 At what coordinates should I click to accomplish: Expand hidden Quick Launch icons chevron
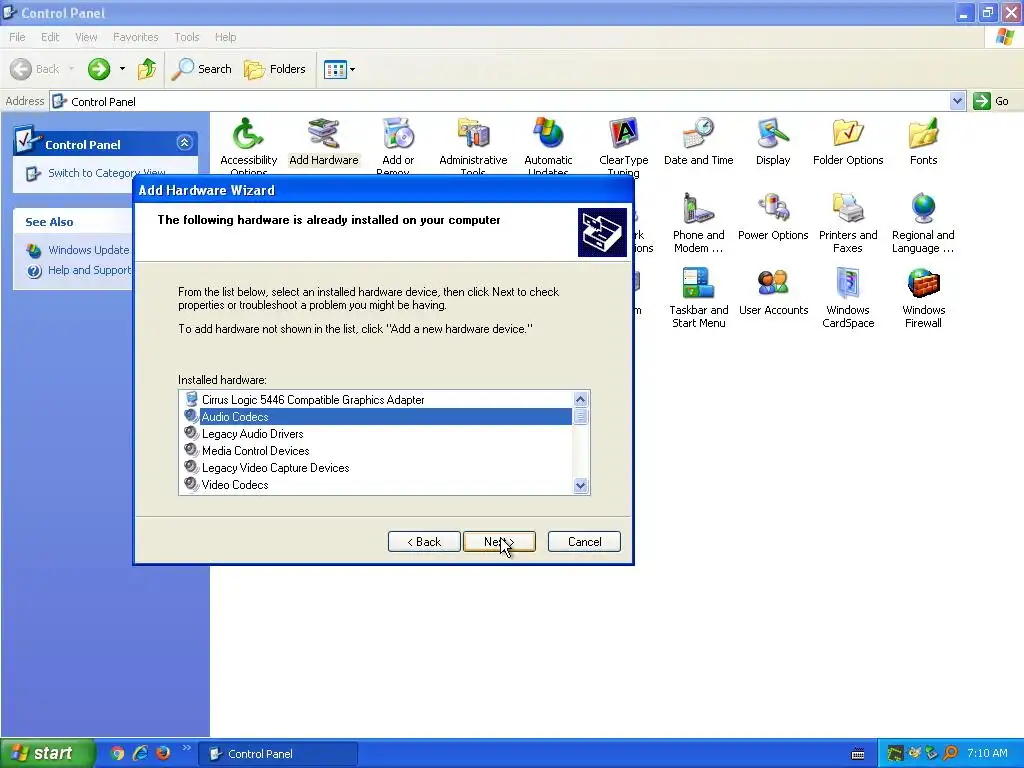(x=186, y=748)
